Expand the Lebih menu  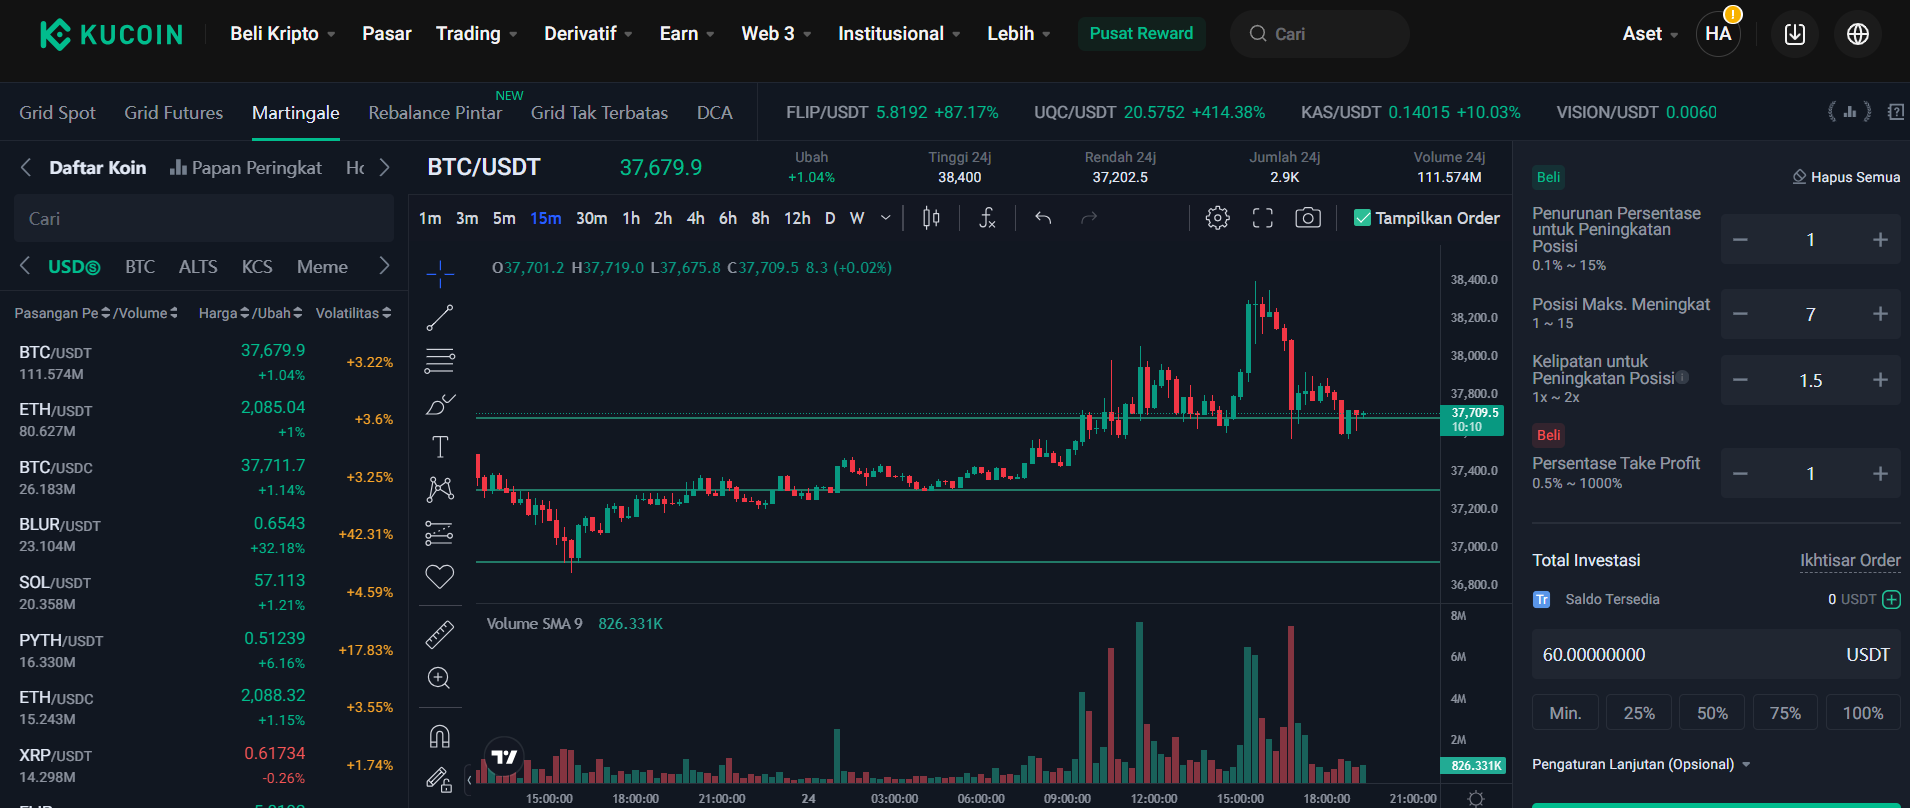pyautogui.click(x=1019, y=34)
